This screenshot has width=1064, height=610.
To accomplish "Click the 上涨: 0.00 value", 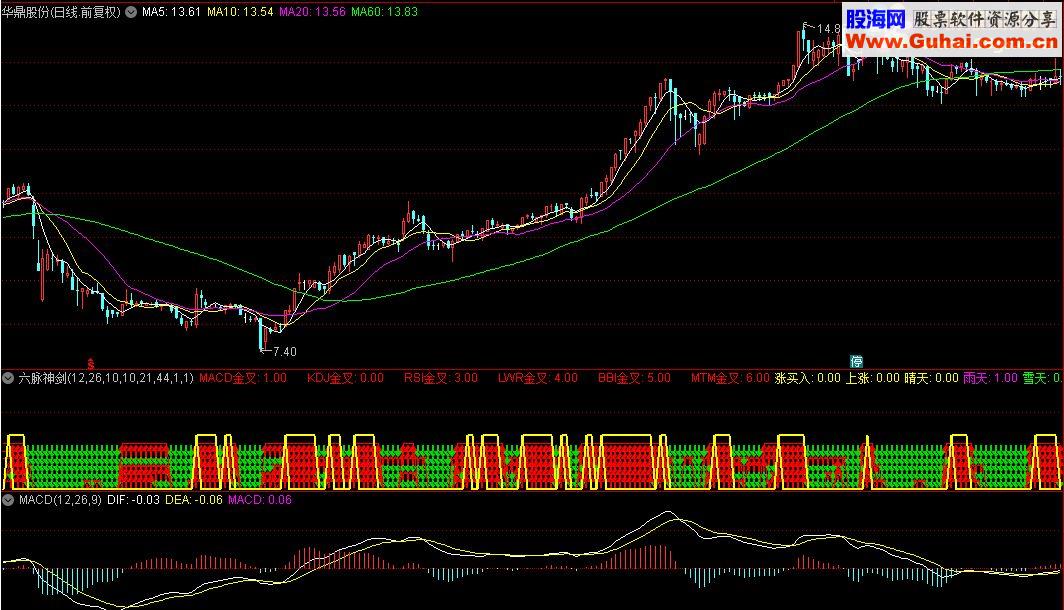I will pyautogui.click(x=873, y=378).
